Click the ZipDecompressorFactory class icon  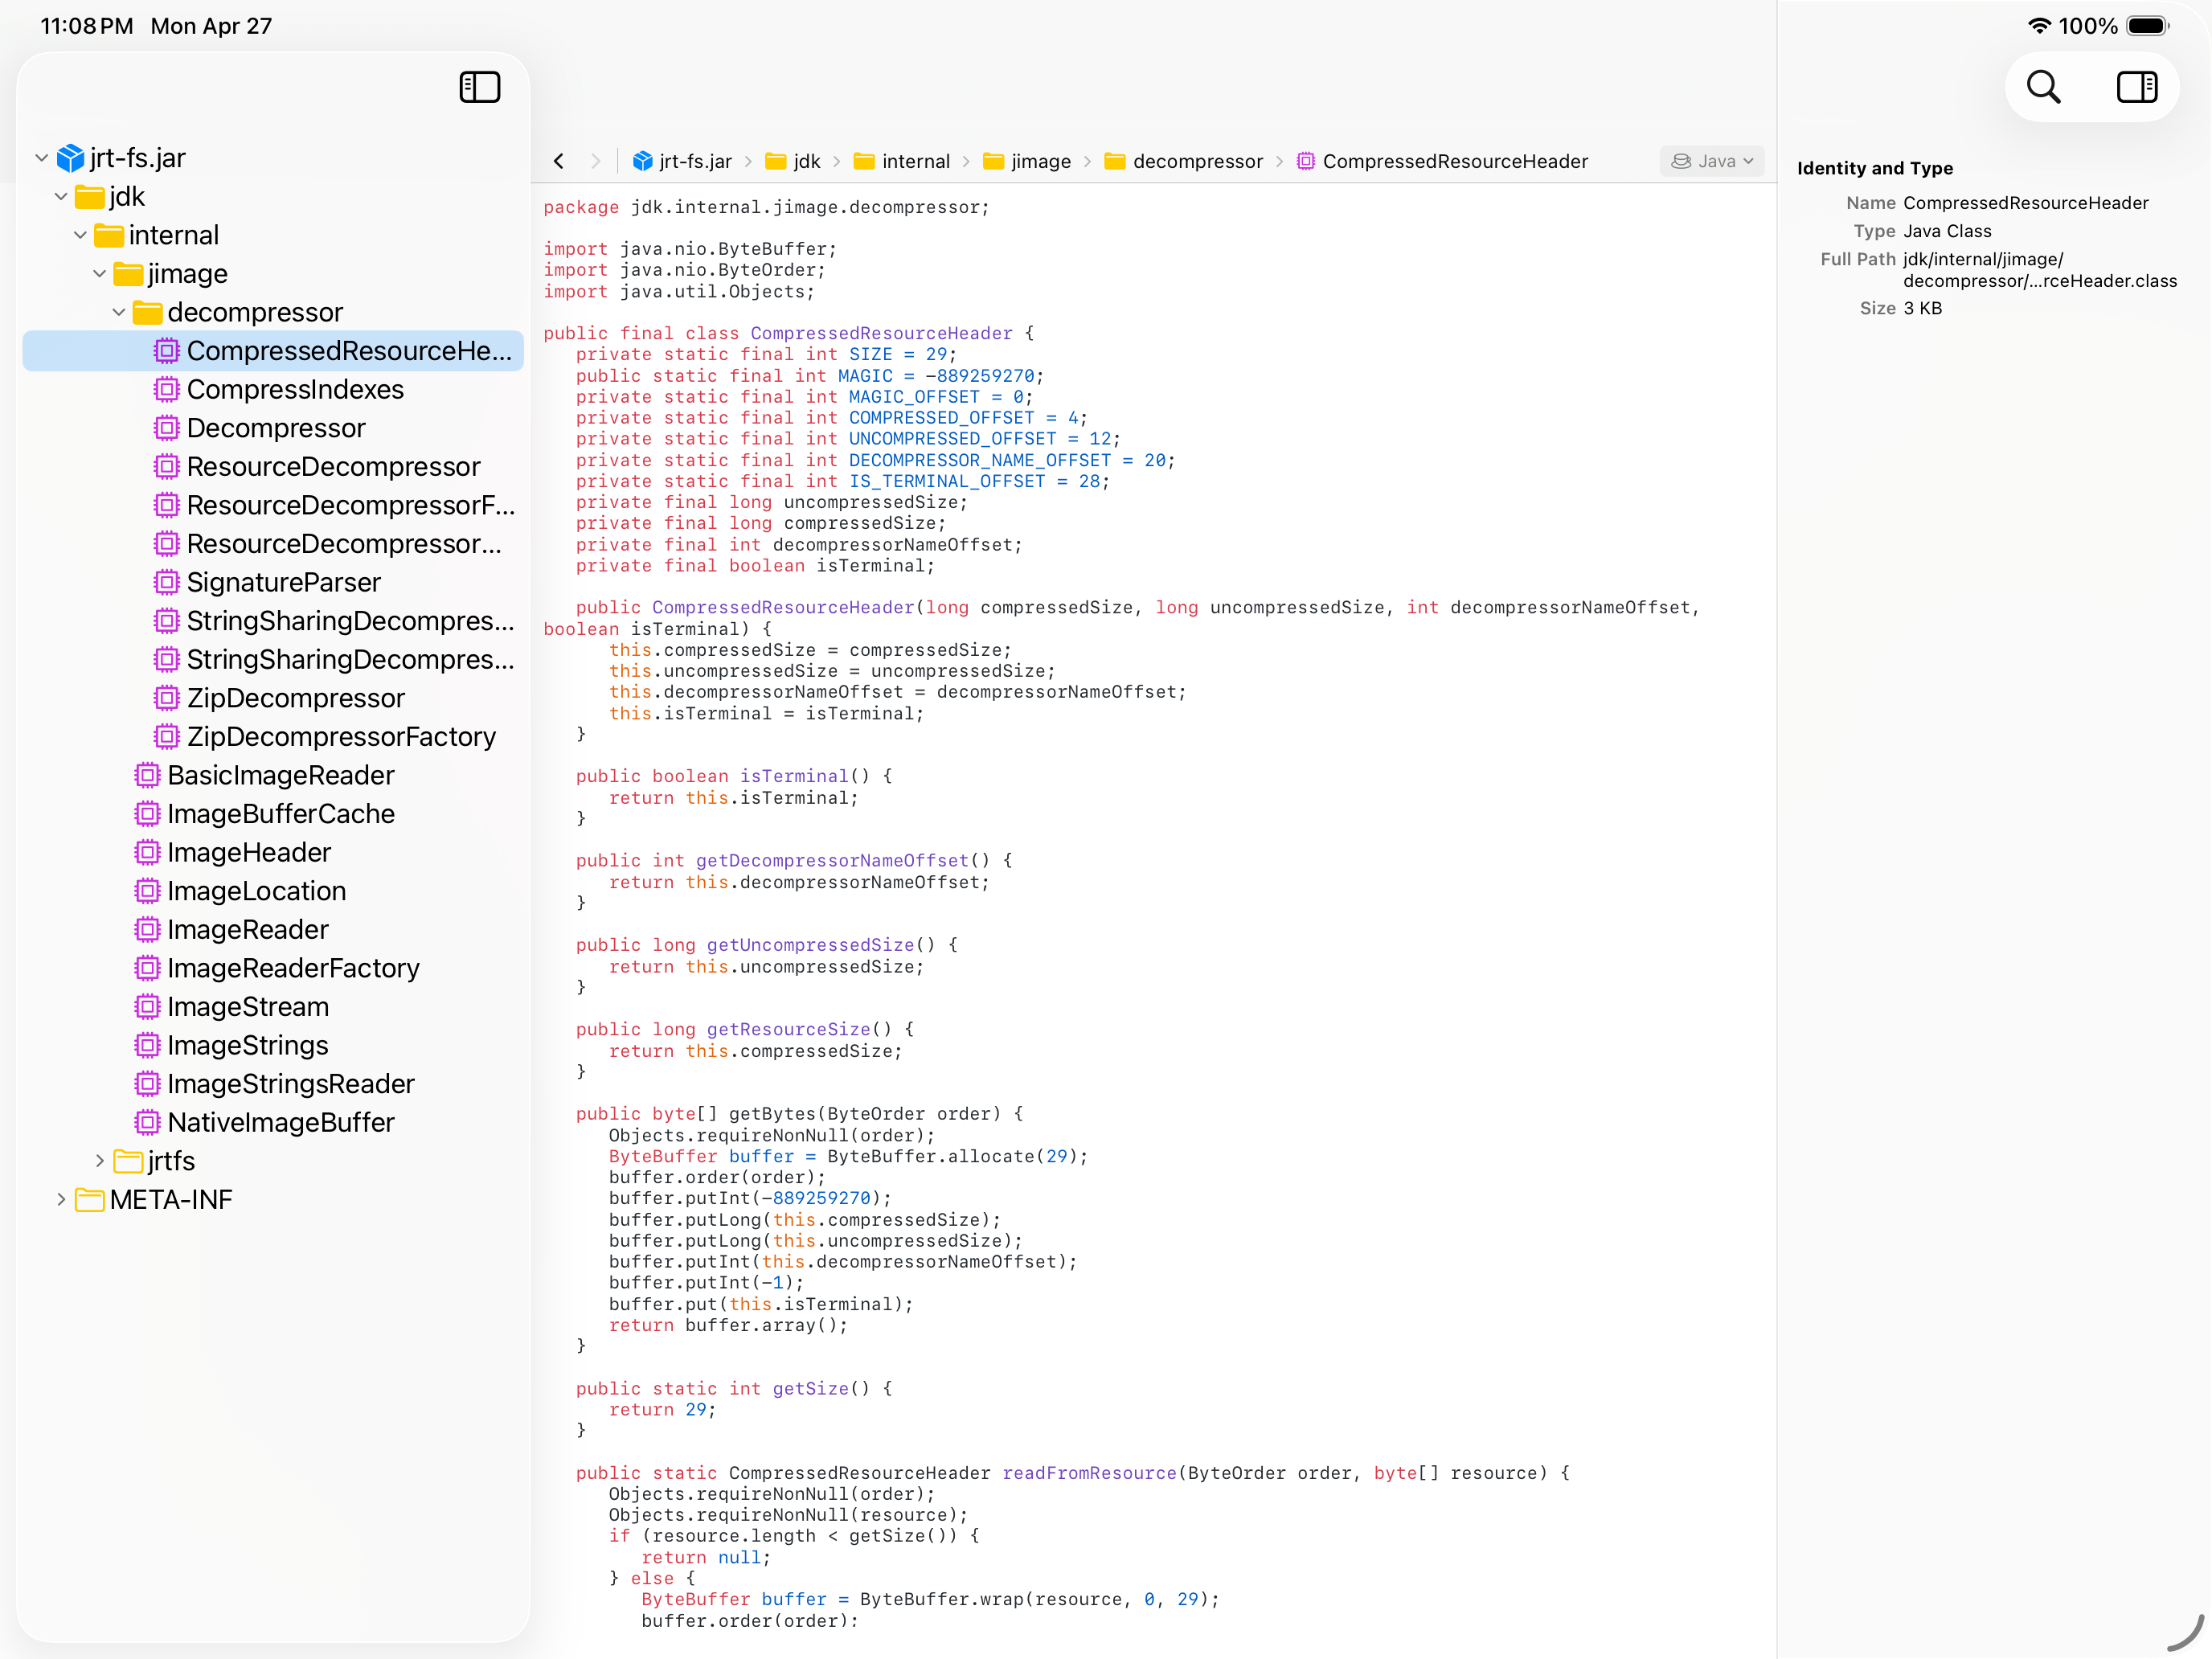pos(166,736)
